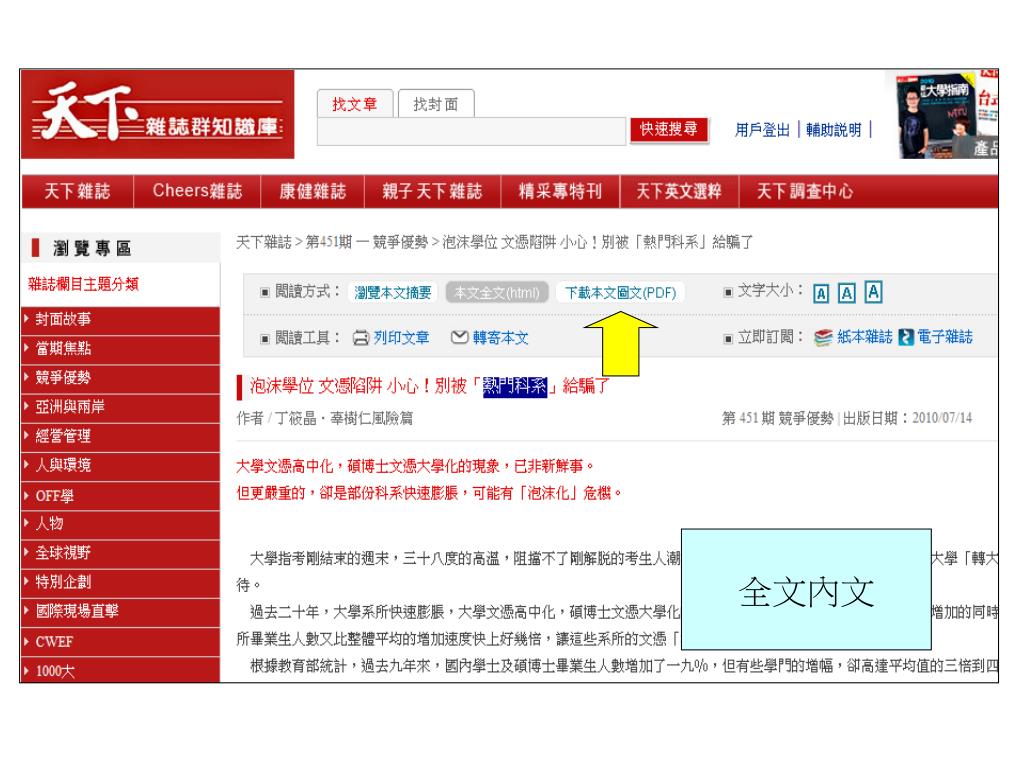Open the 康健雜誌 navigation menu
Viewport: 1024px width, 768px height.
313,191
